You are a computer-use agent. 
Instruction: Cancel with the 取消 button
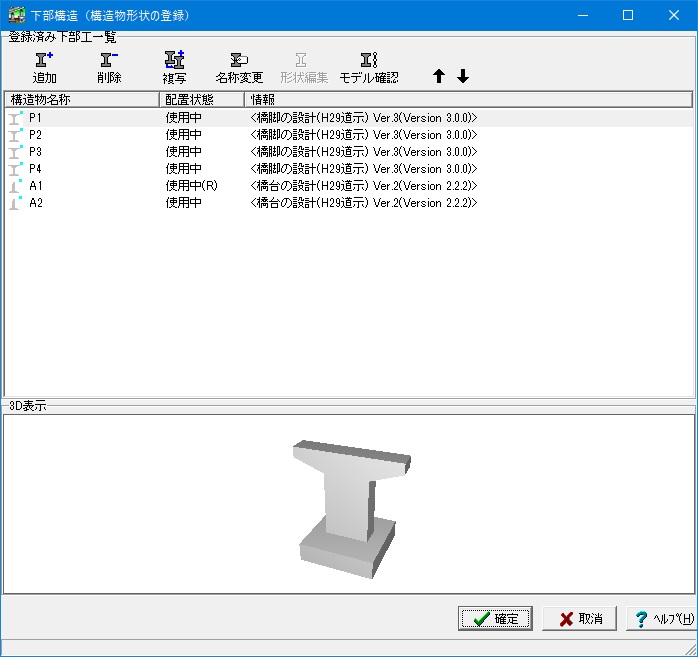pyautogui.click(x=579, y=618)
